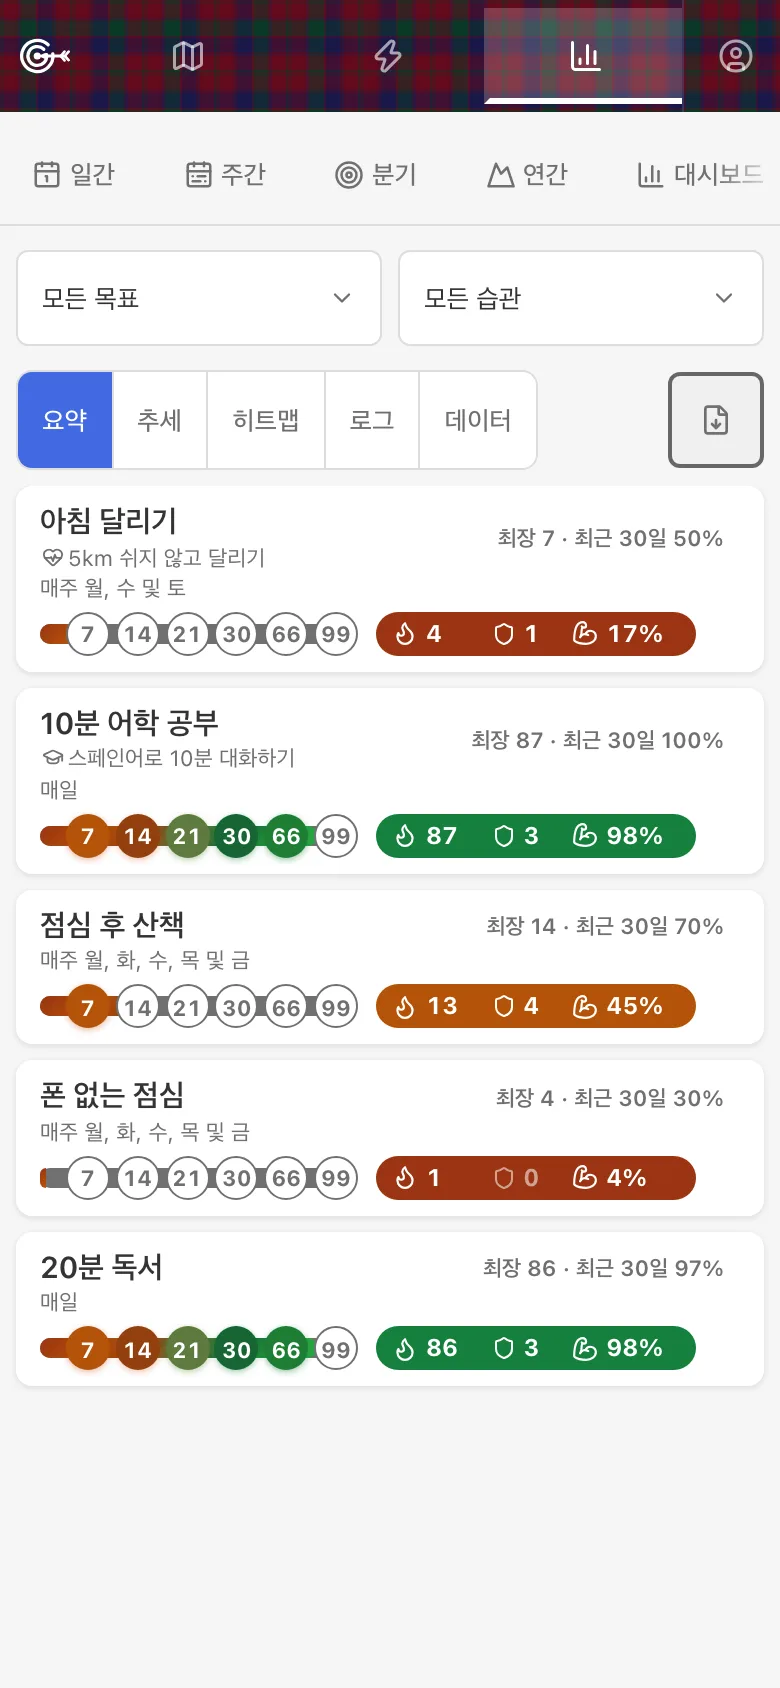The image size is (780, 1688).
Task: Open the goals target icon in top bar
Action: click(45, 56)
